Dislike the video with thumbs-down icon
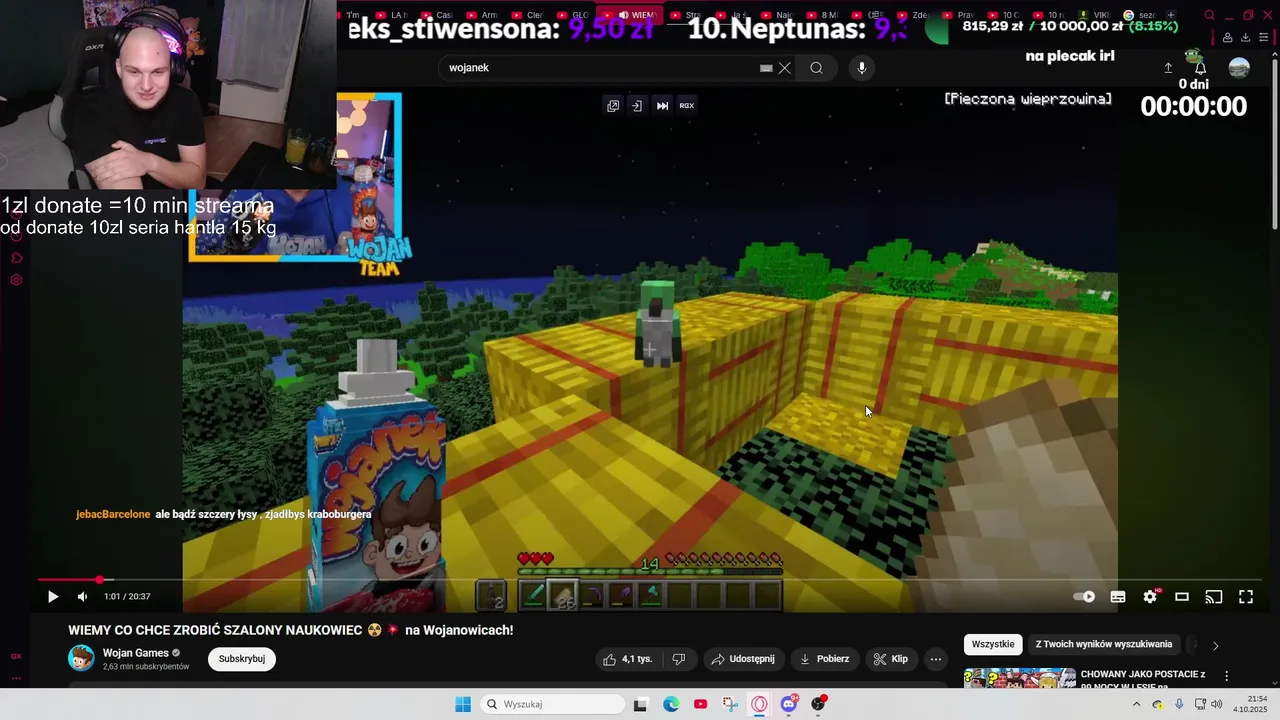This screenshot has height=720, width=1280. pos(679,659)
